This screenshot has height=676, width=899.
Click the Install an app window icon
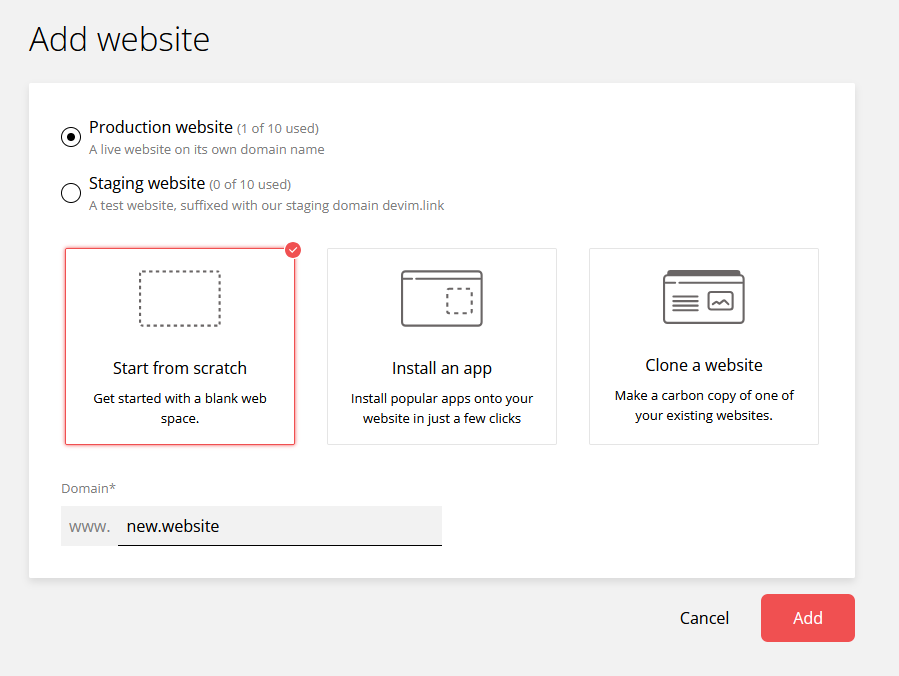(x=442, y=298)
